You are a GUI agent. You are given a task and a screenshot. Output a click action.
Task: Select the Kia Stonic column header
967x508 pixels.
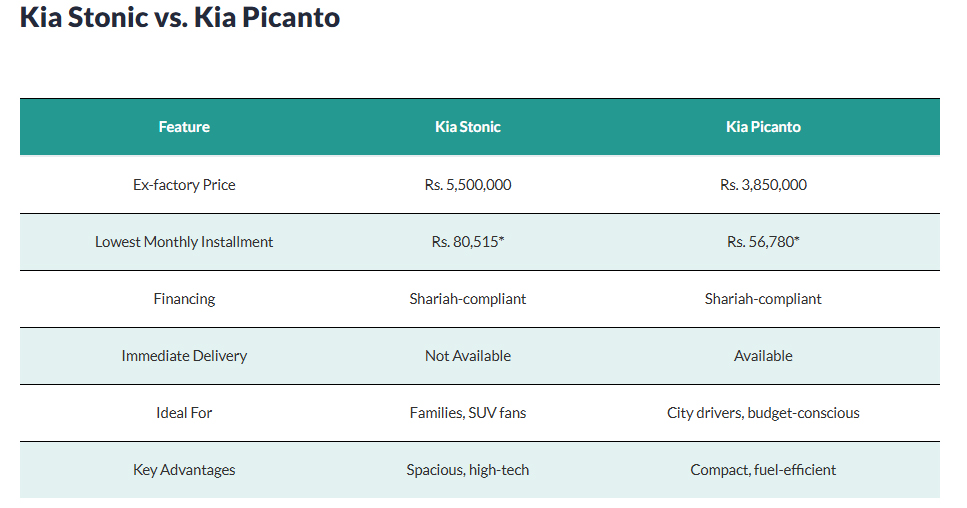(467, 127)
